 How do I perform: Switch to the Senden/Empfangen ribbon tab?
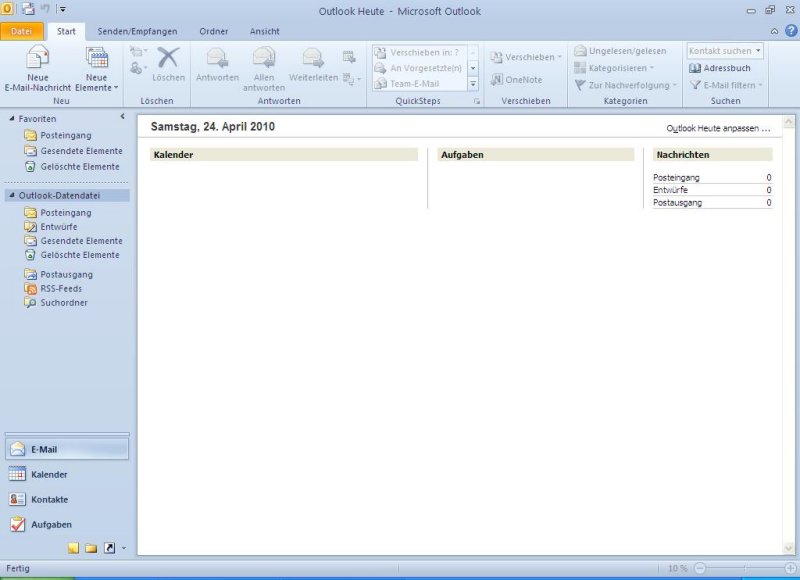tap(137, 31)
